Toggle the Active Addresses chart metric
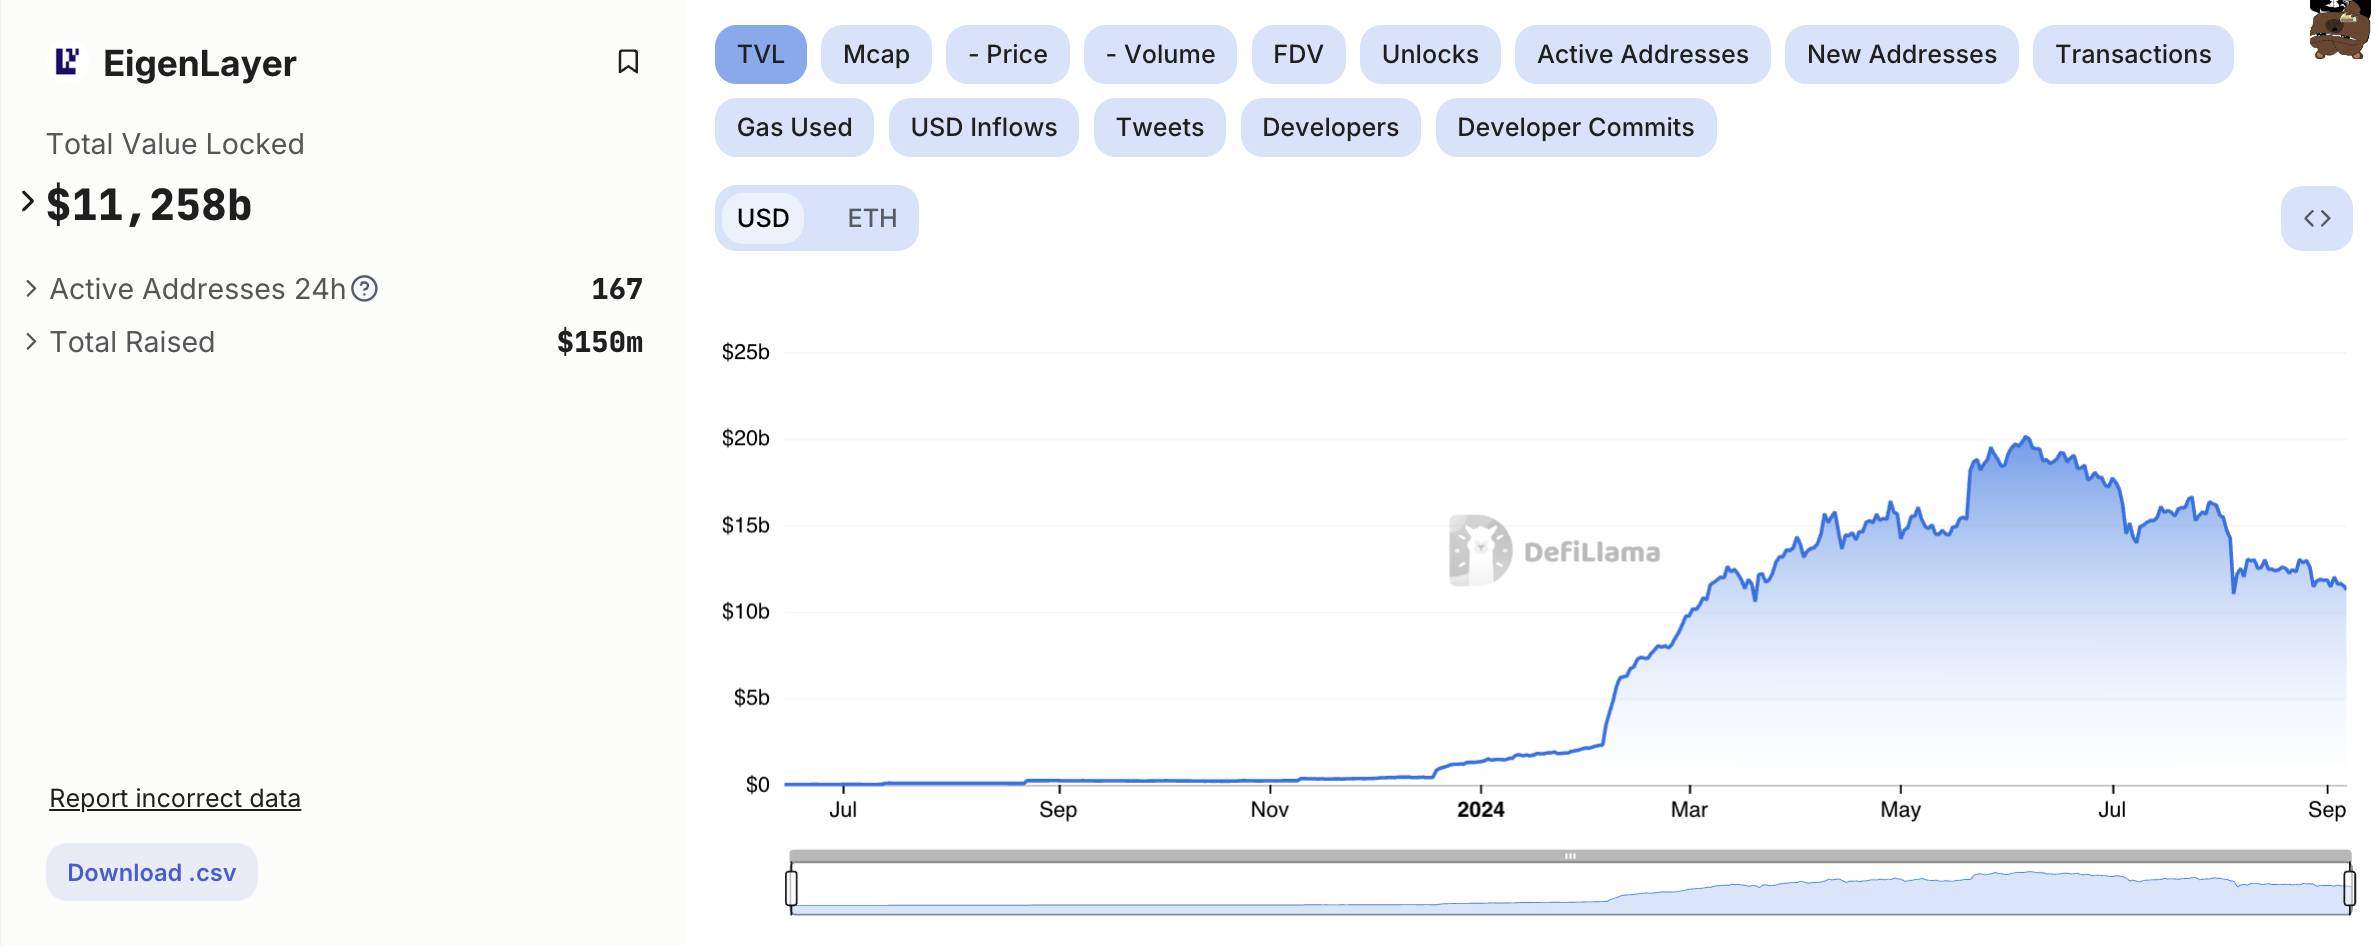This screenshot has height=946, width=2376. pyautogui.click(x=1643, y=54)
